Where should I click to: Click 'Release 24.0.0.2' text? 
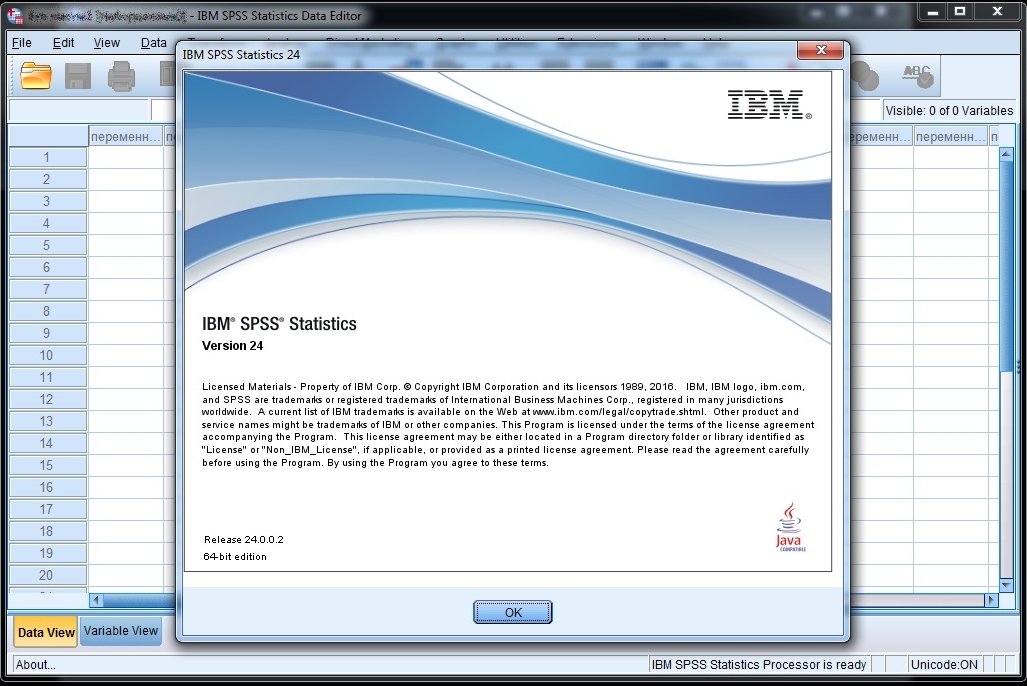pyautogui.click(x=244, y=540)
